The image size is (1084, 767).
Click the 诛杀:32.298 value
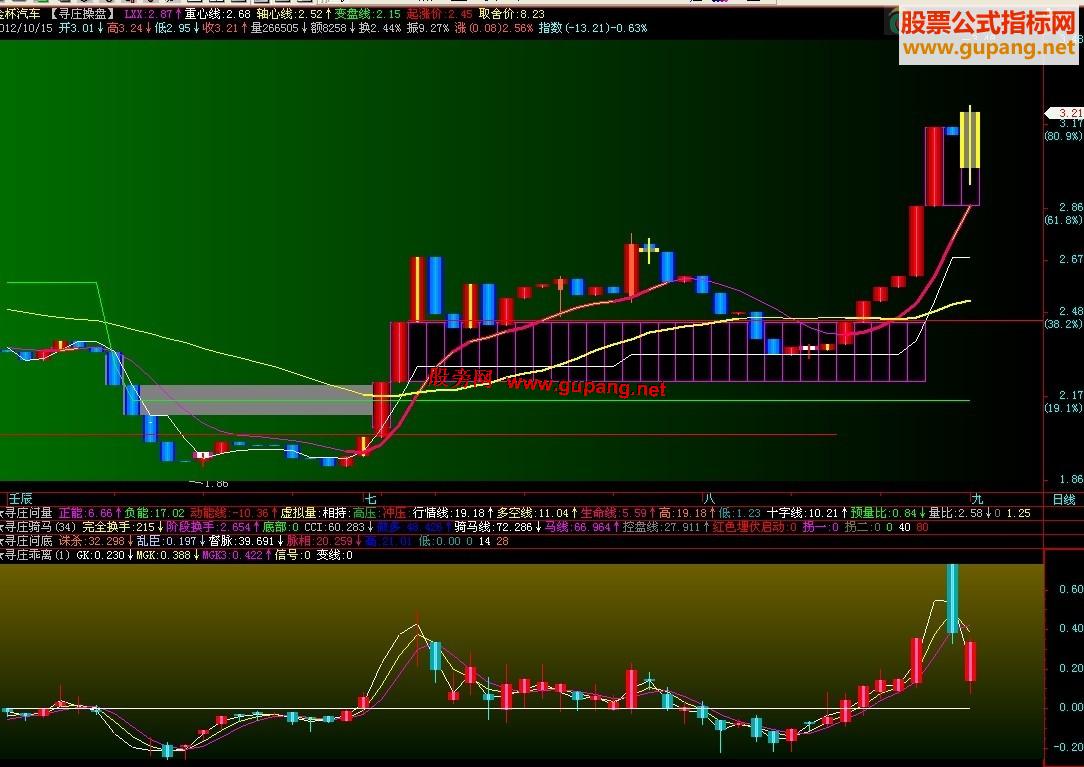point(91,541)
